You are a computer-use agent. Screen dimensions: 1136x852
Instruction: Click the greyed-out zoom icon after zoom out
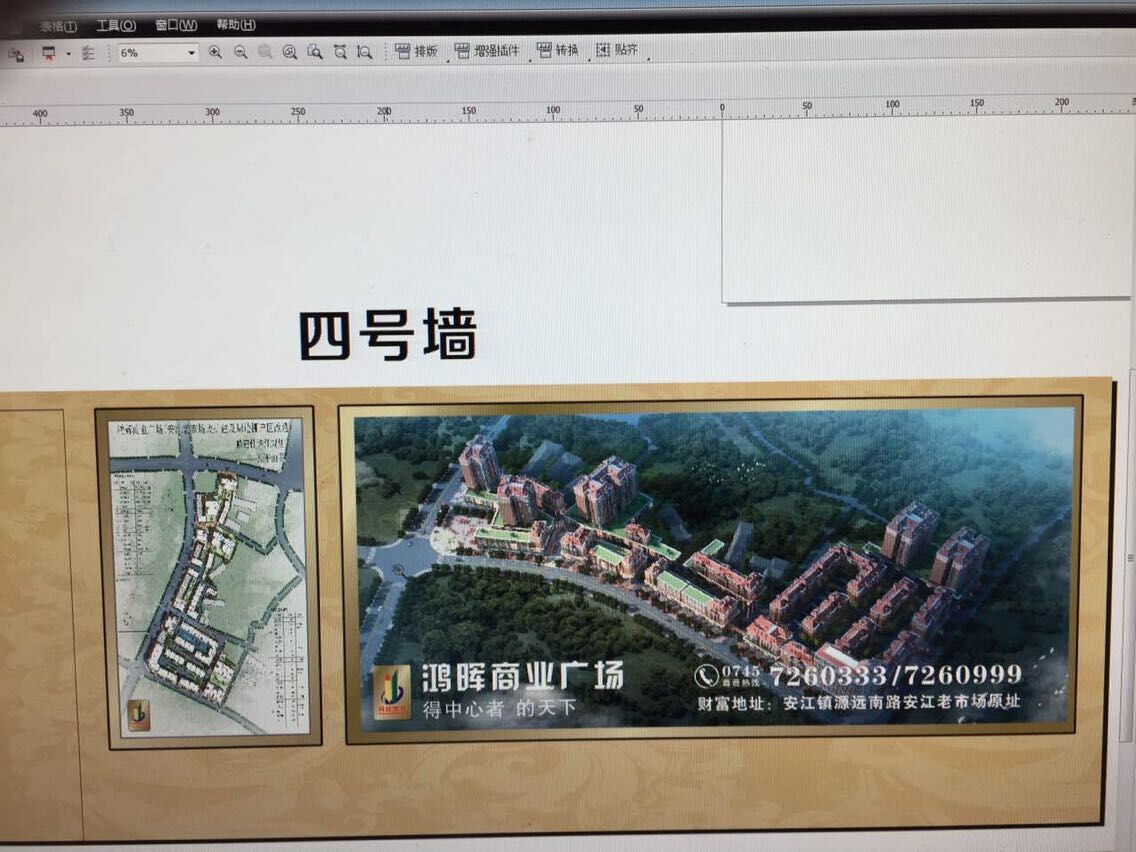[x=265, y=52]
